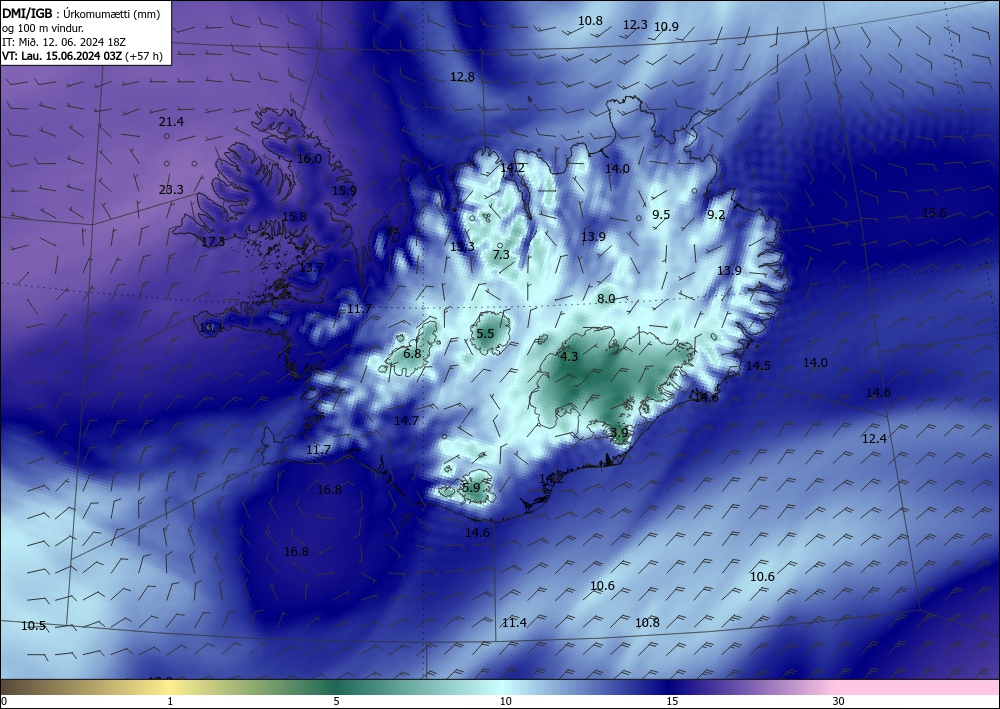
Task: Select the 'IT: Mið. 12. 06. 2024 18Z' line
Action: (64, 42)
